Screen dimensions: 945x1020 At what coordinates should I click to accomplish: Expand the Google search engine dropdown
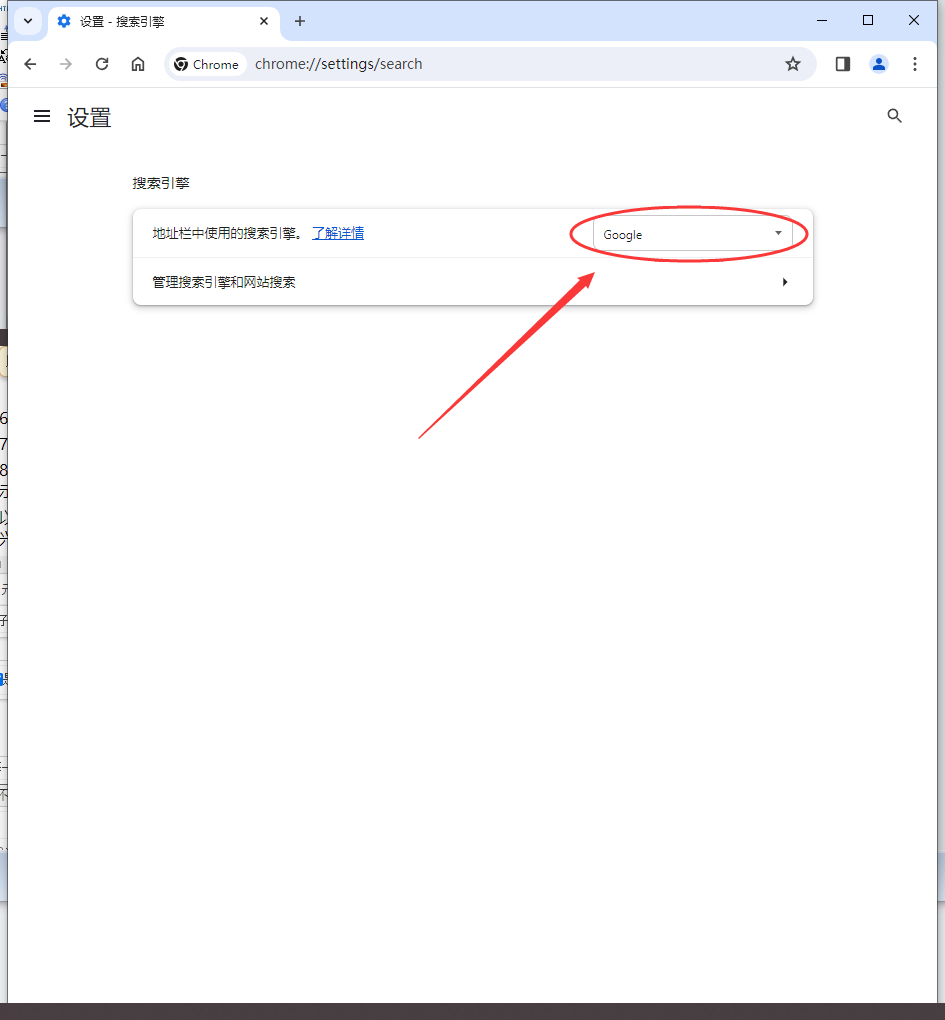(x=692, y=234)
